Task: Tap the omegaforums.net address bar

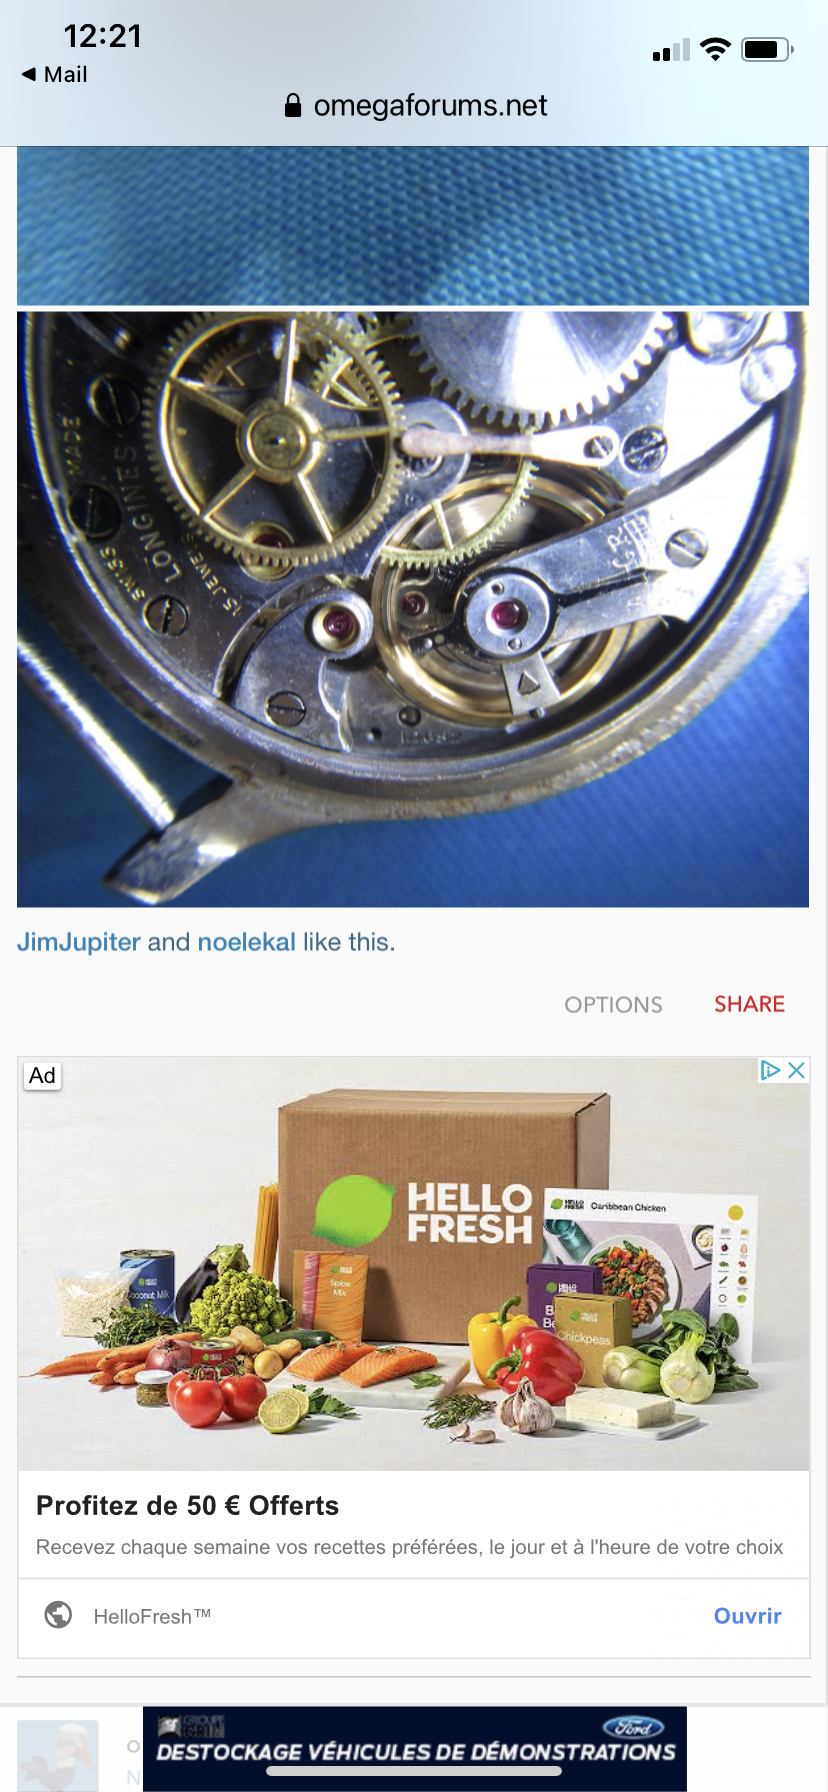Action: [415, 106]
